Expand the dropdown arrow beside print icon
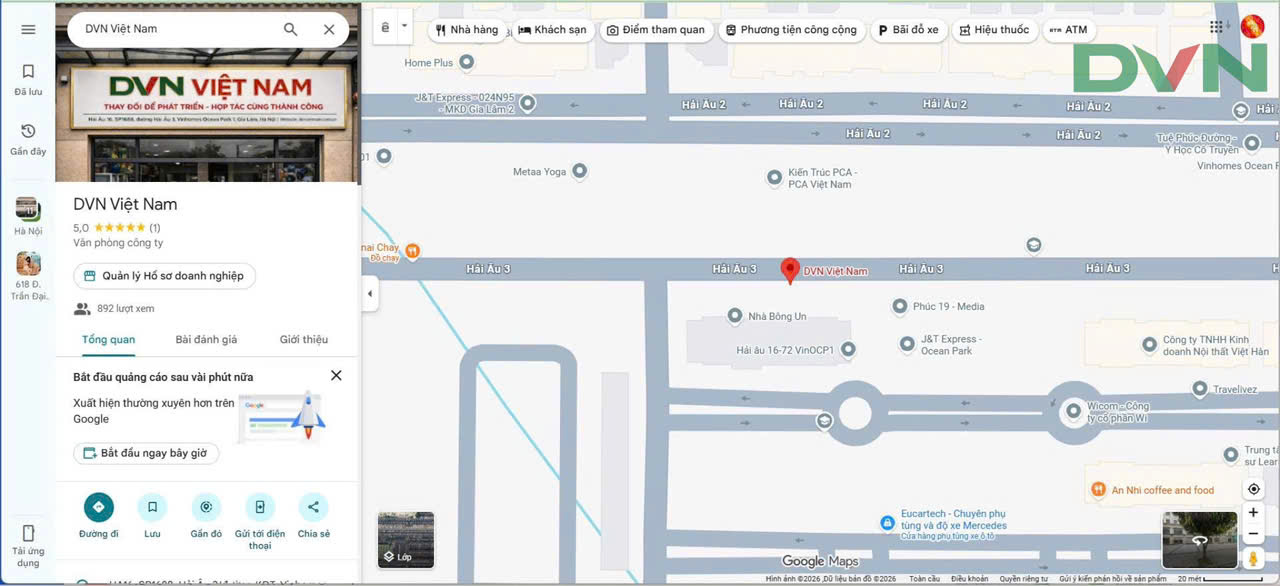Image resolution: width=1280 pixels, height=586 pixels. coord(404,29)
